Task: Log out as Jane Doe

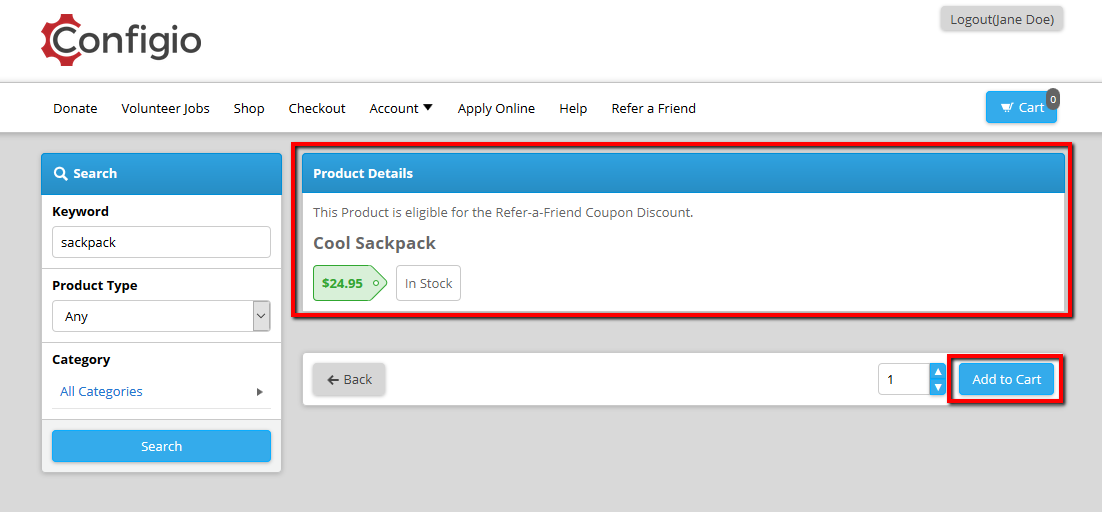Action: 1001,20
